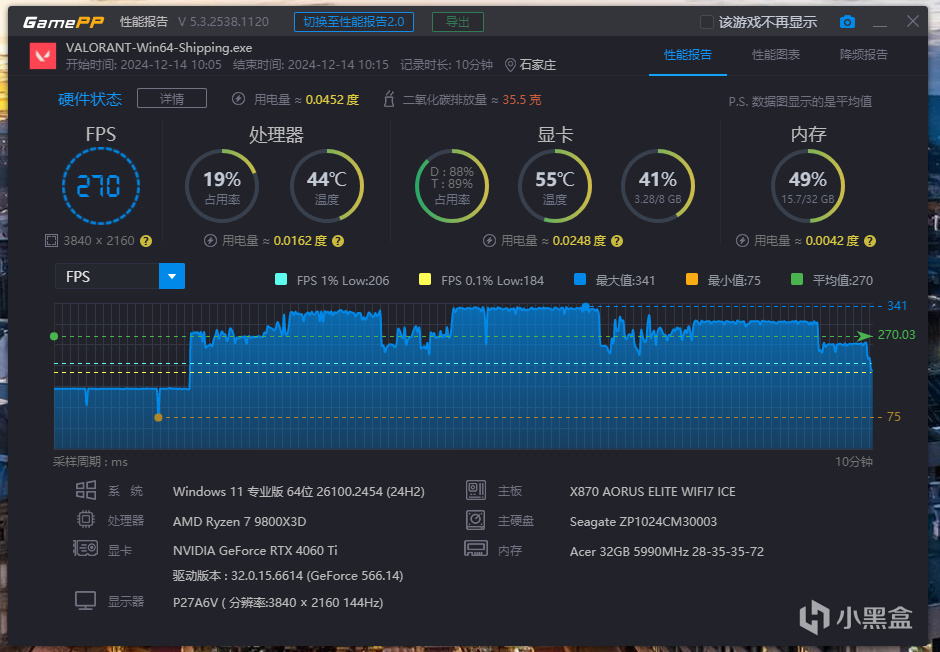Toggle the 平均值 green legend swatch

click(x=797, y=279)
